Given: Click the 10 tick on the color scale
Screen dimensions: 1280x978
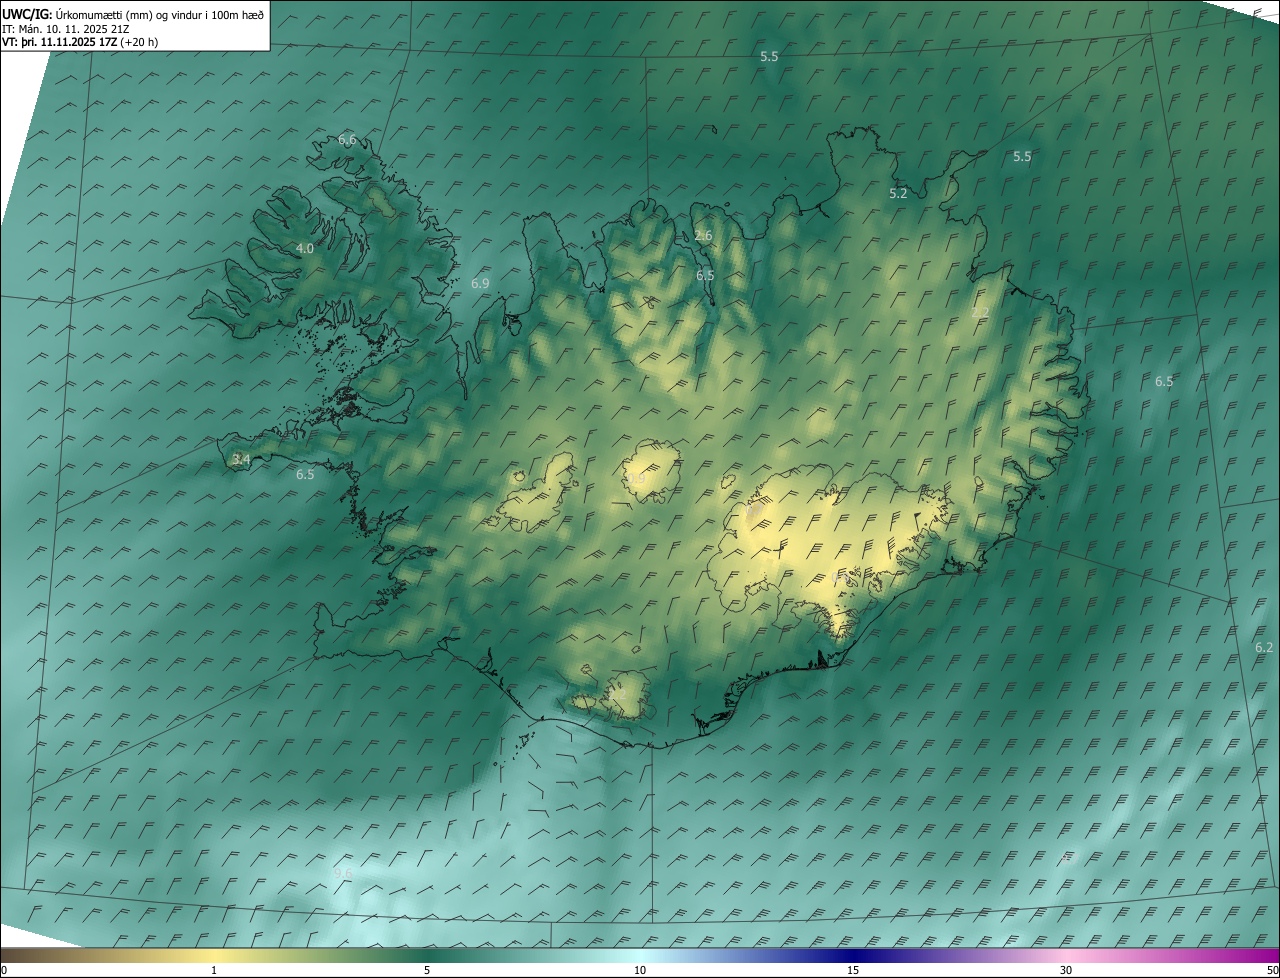Looking at the screenshot, I should click(x=640, y=971).
